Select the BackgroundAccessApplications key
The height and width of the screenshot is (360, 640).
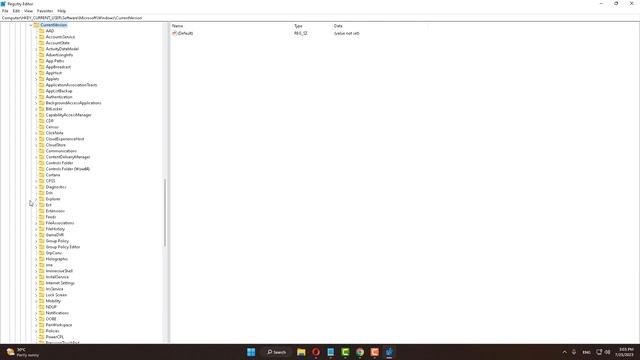73,103
